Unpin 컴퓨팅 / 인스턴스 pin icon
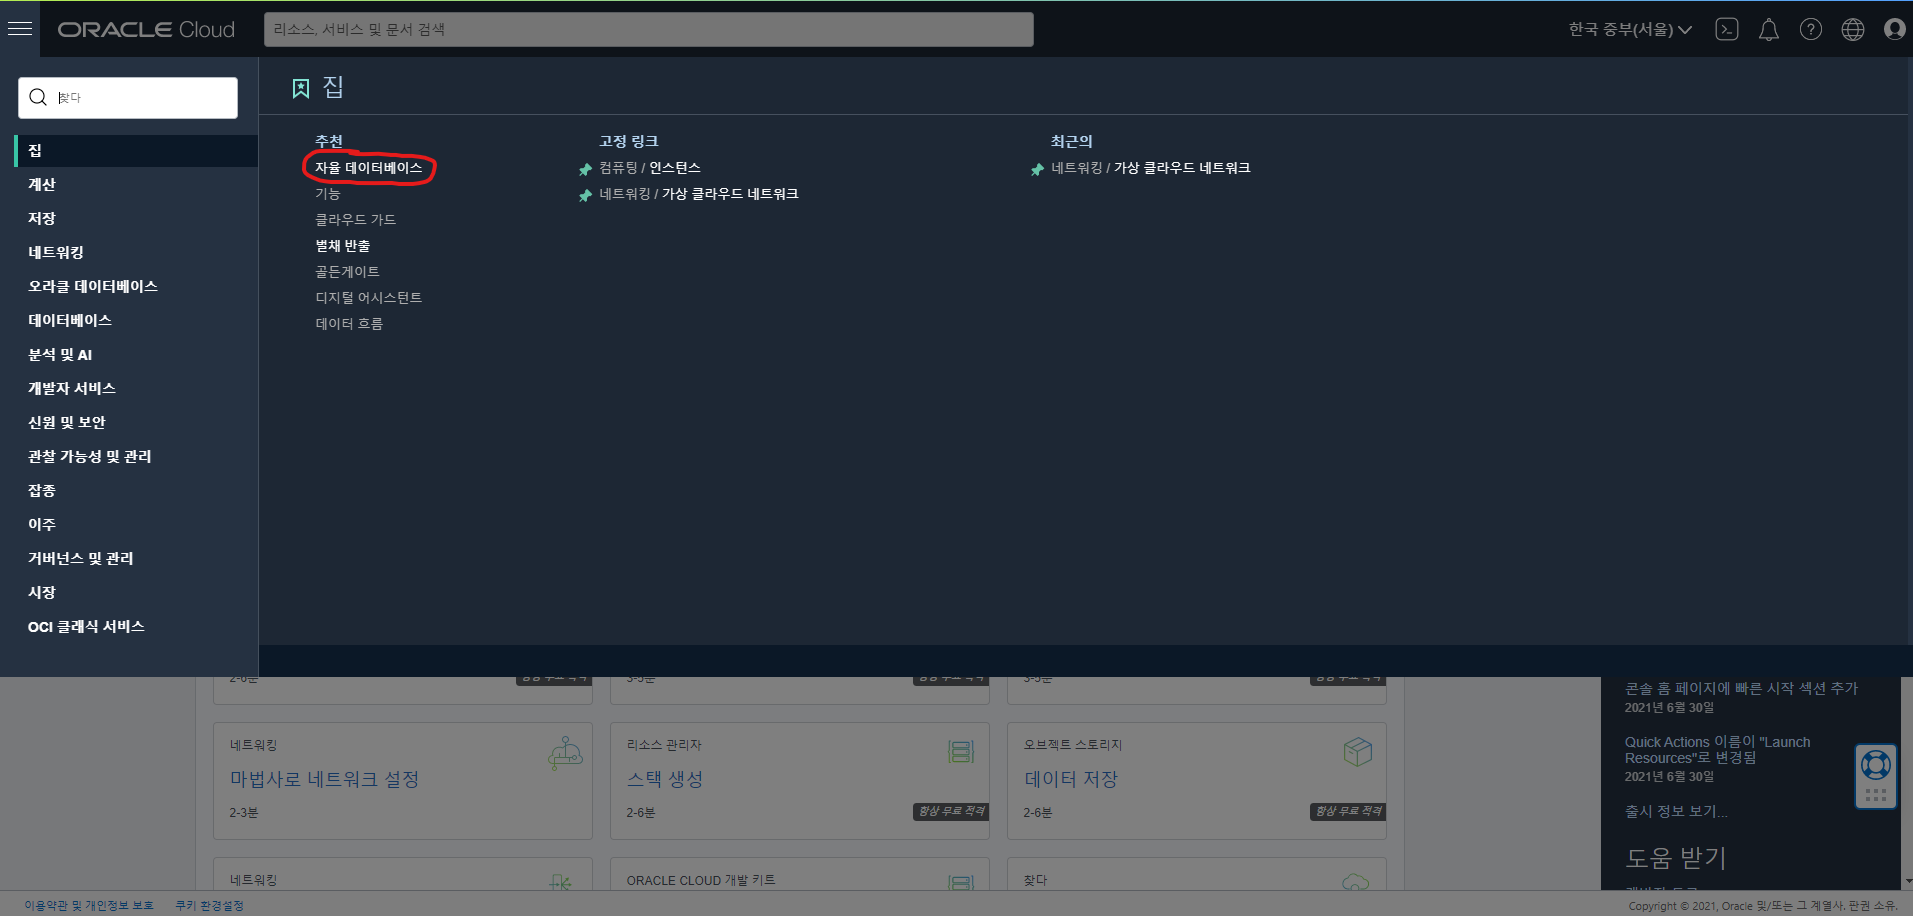The image size is (1913, 916). point(586,169)
